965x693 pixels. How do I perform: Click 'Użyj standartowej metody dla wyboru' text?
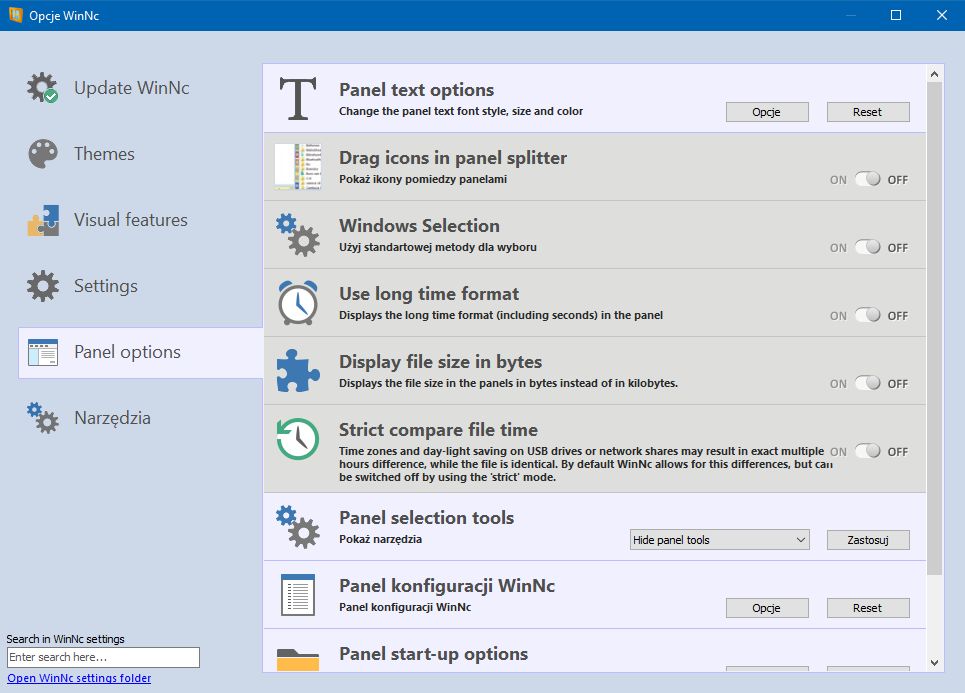[x=438, y=247]
